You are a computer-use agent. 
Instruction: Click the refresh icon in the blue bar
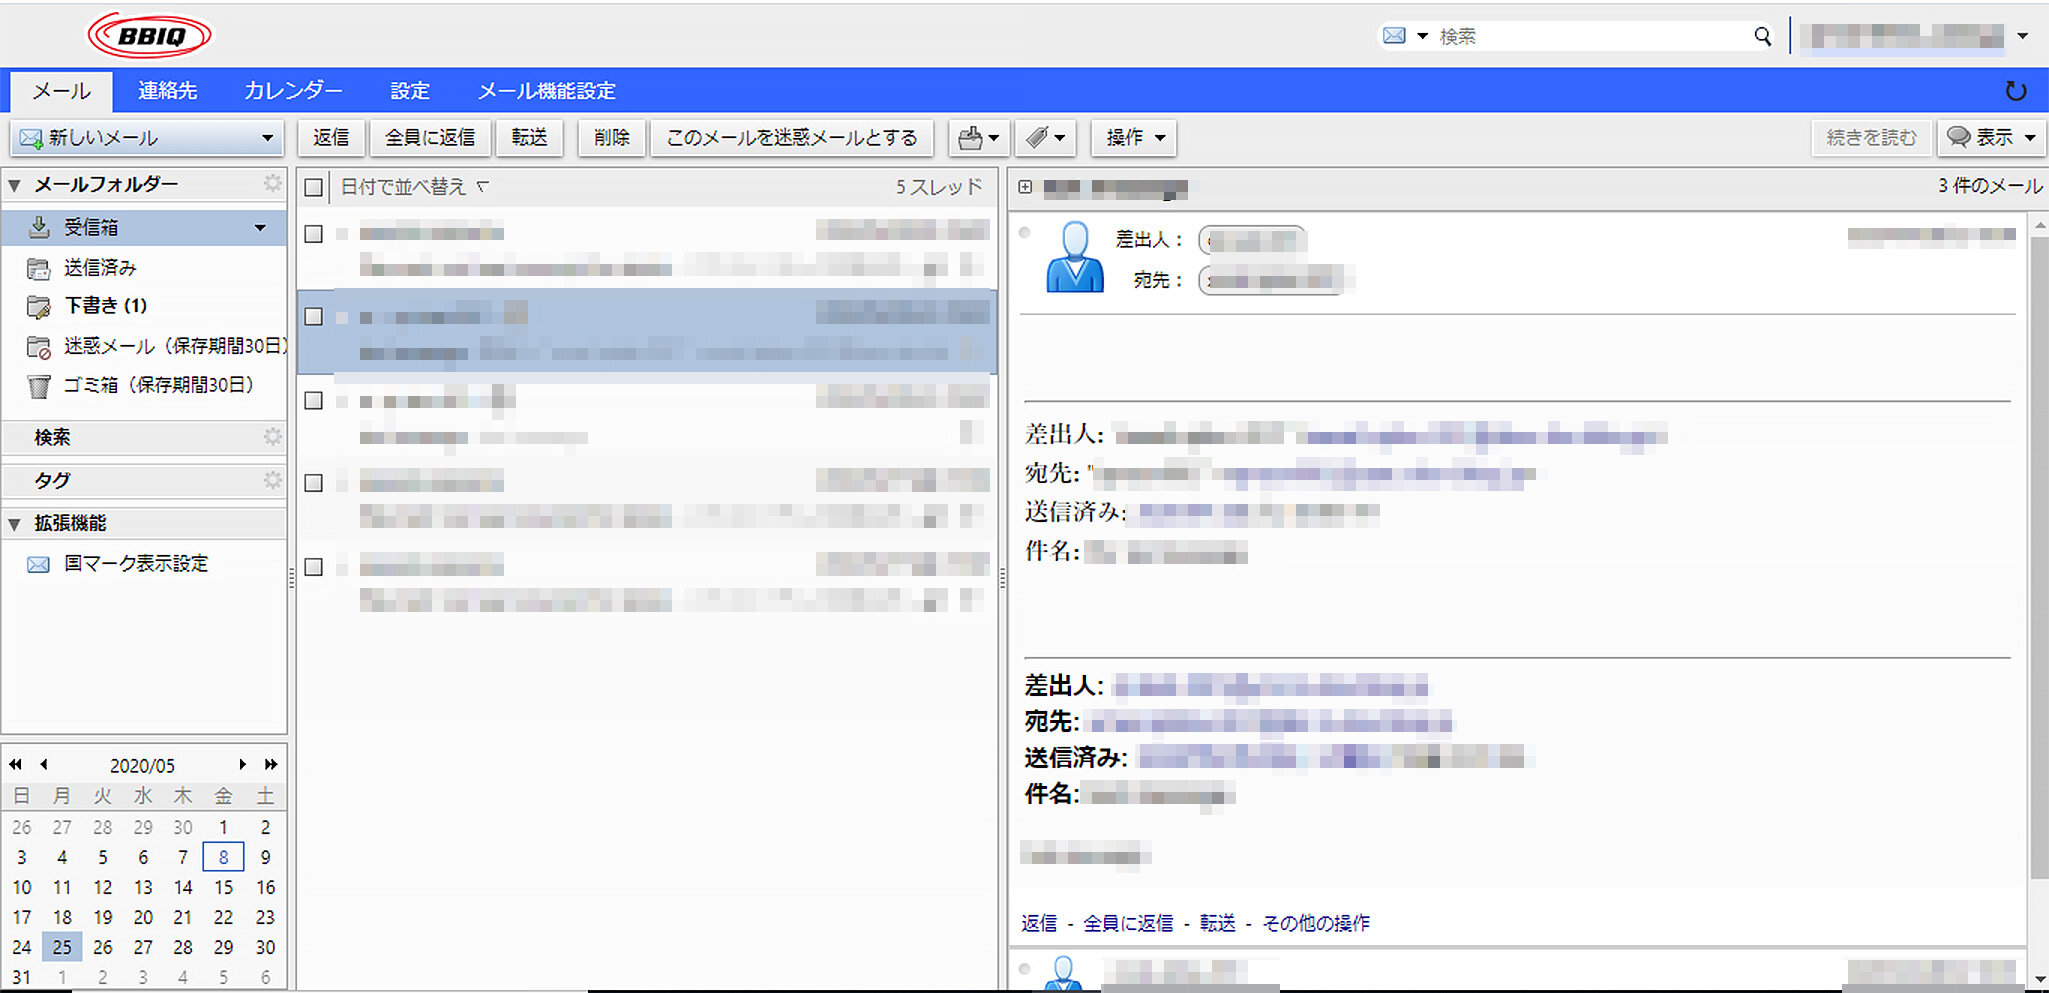tap(2015, 91)
